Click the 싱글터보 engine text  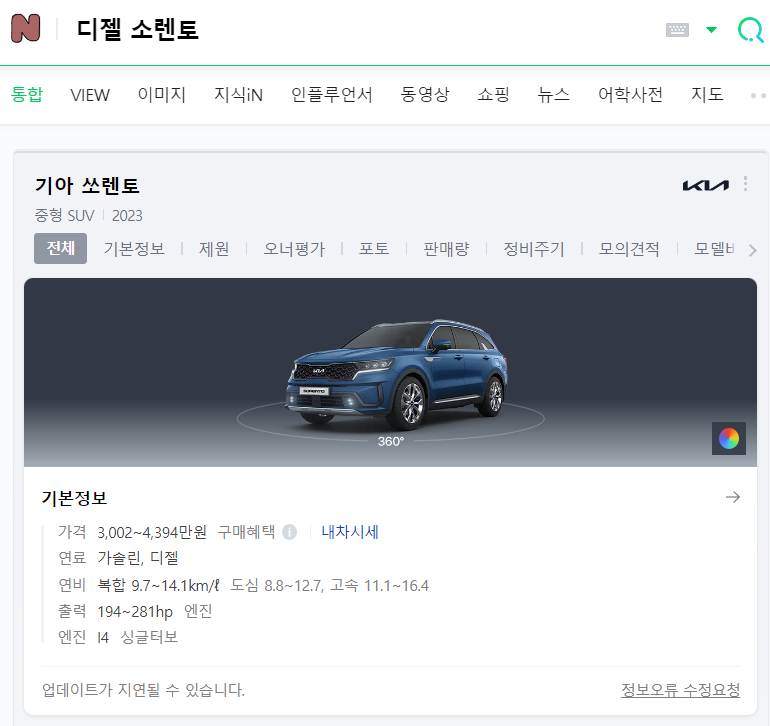(149, 637)
